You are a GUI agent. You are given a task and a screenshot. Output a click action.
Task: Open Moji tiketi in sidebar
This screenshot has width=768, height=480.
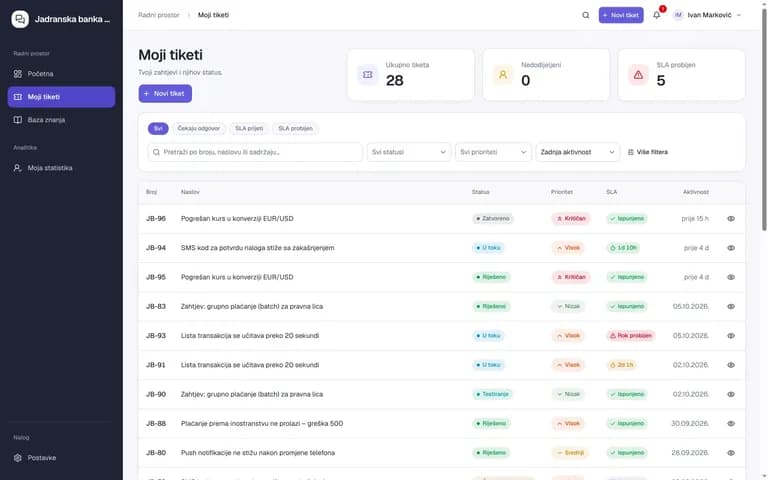click(61, 97)
